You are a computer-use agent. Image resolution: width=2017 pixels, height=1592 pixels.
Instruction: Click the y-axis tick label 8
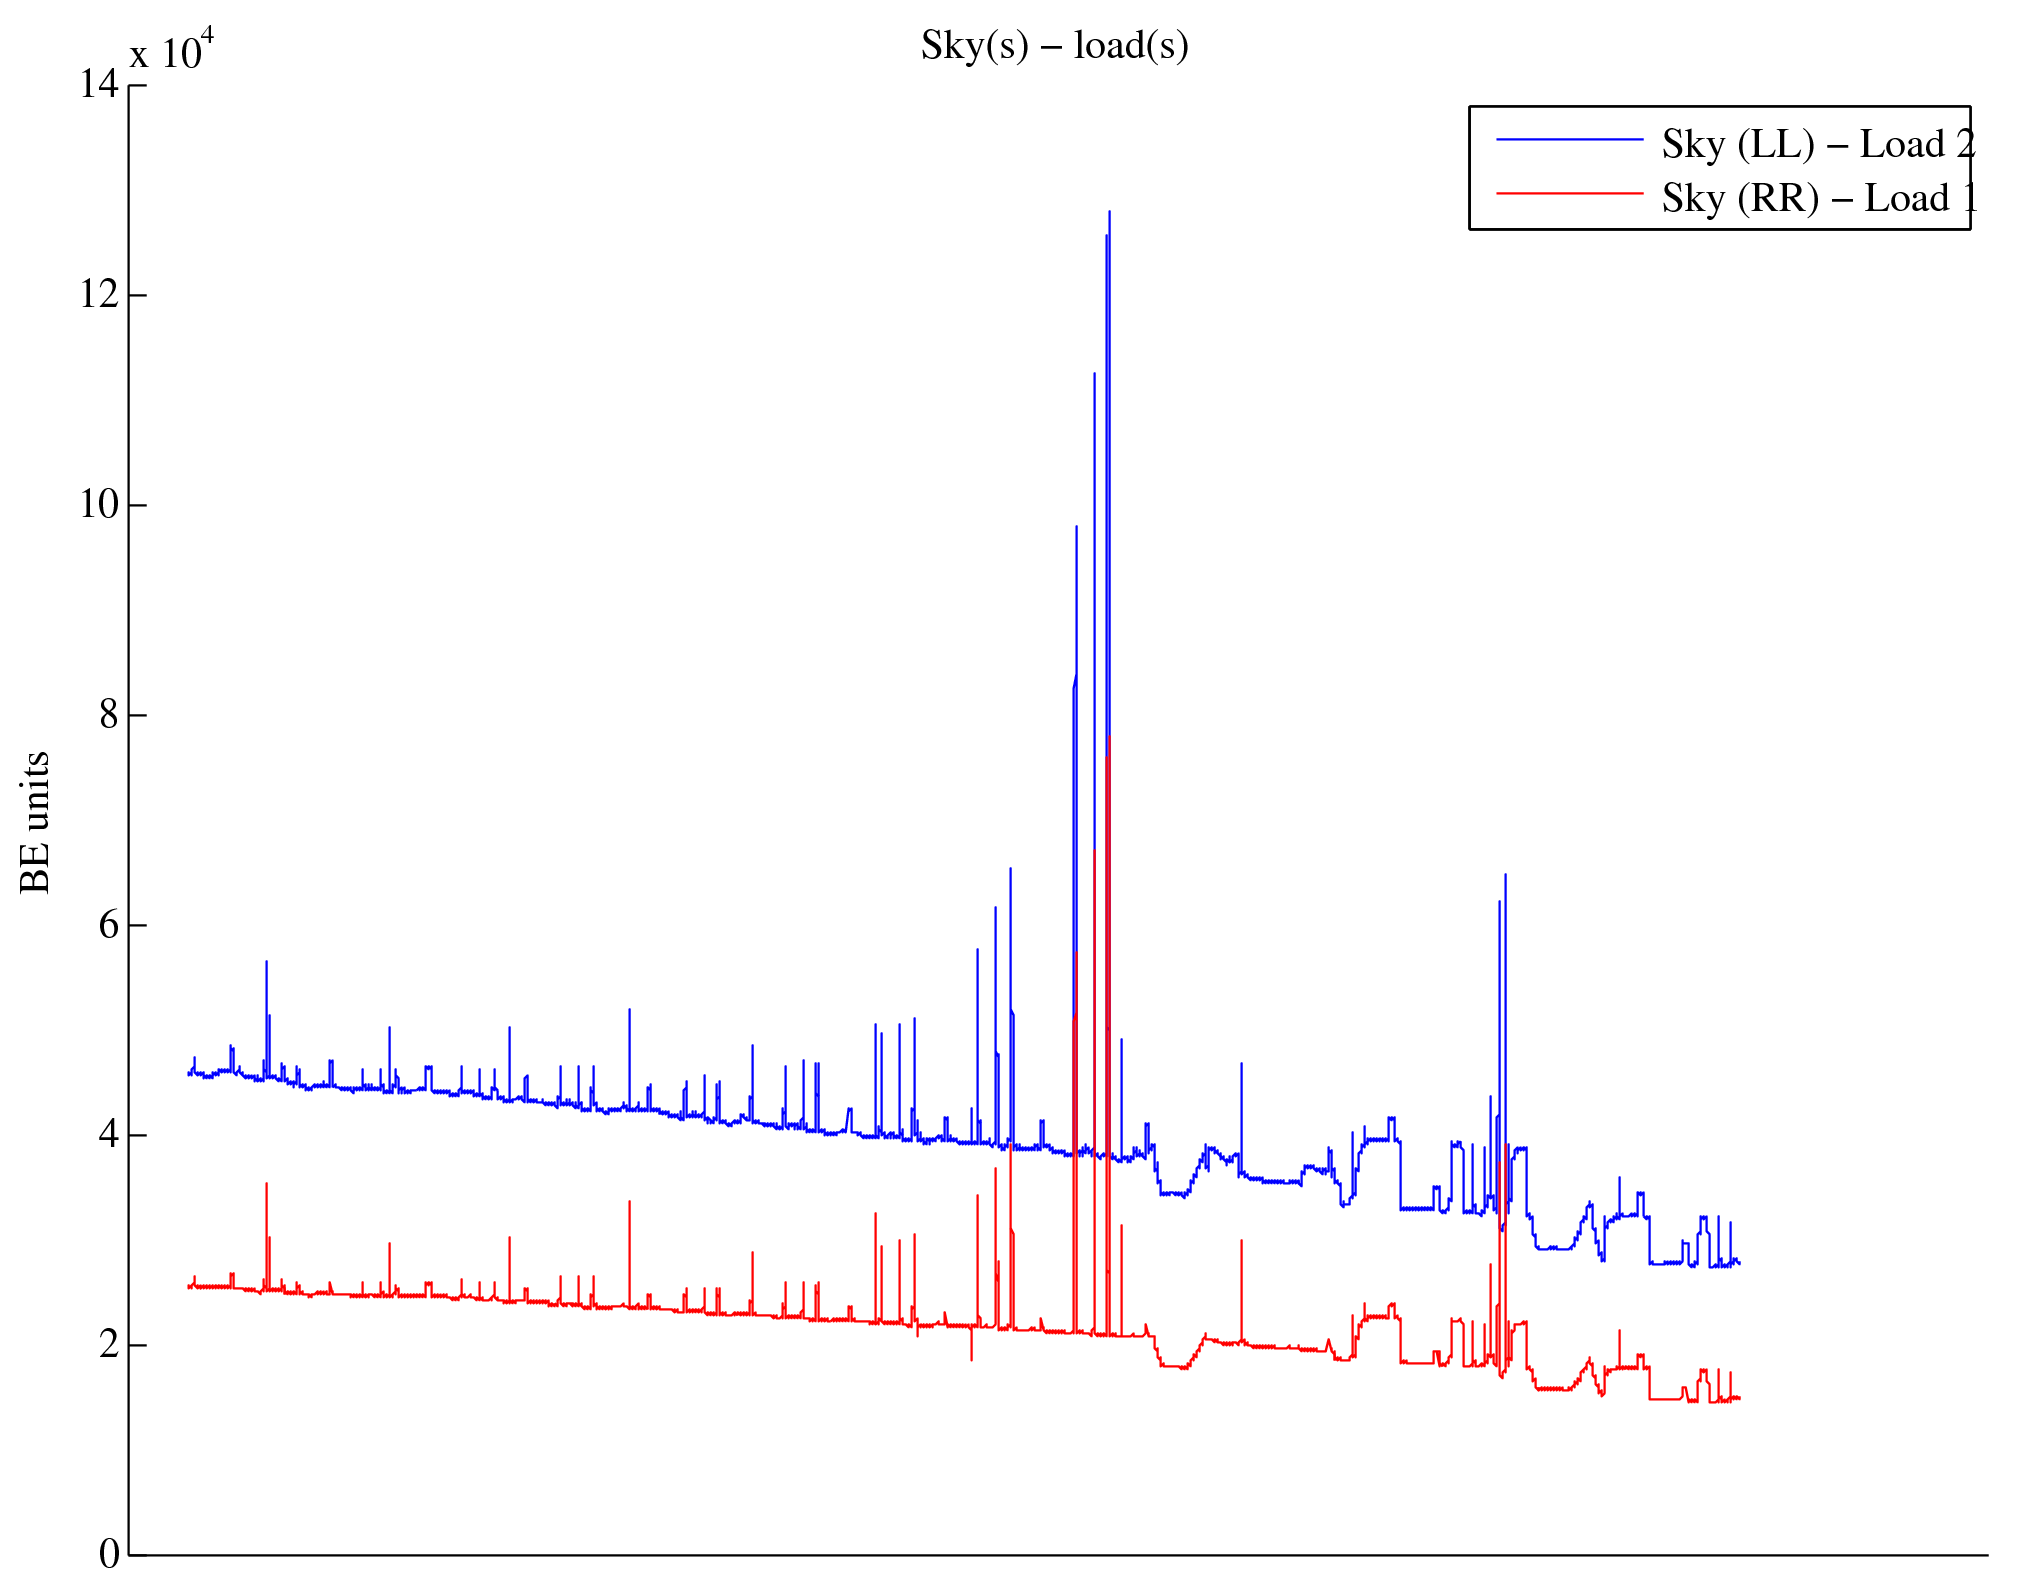pyautogui.click(x=109, y=714)
